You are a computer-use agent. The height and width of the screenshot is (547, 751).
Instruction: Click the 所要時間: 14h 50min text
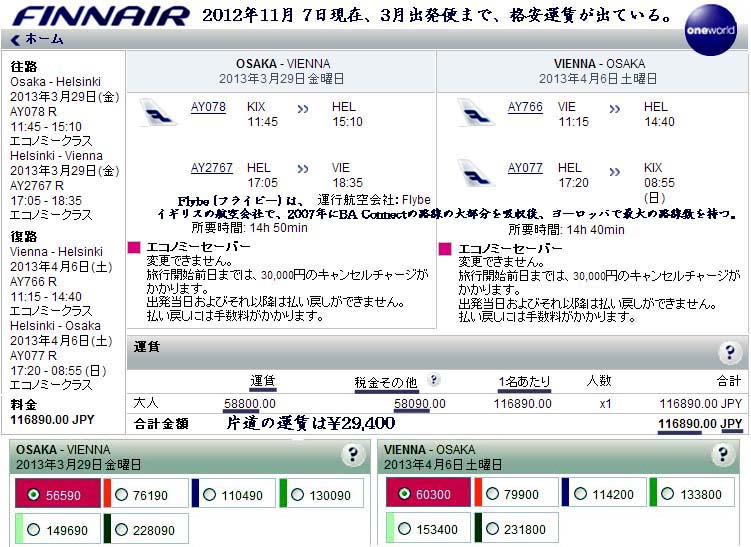[x=250, y=228]
